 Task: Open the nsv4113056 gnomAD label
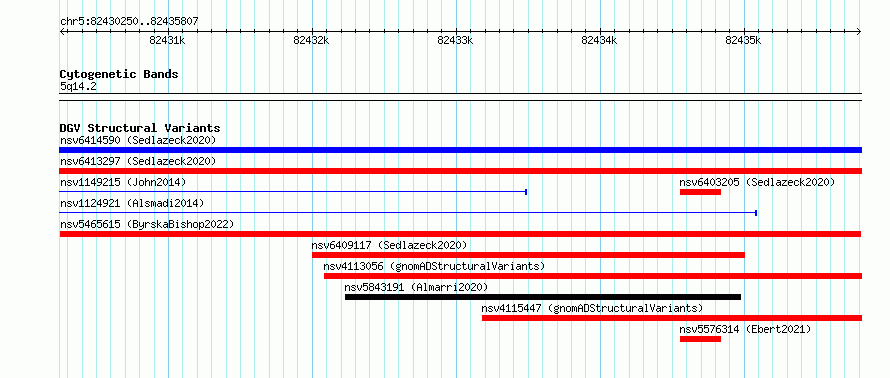pos(434,266)
